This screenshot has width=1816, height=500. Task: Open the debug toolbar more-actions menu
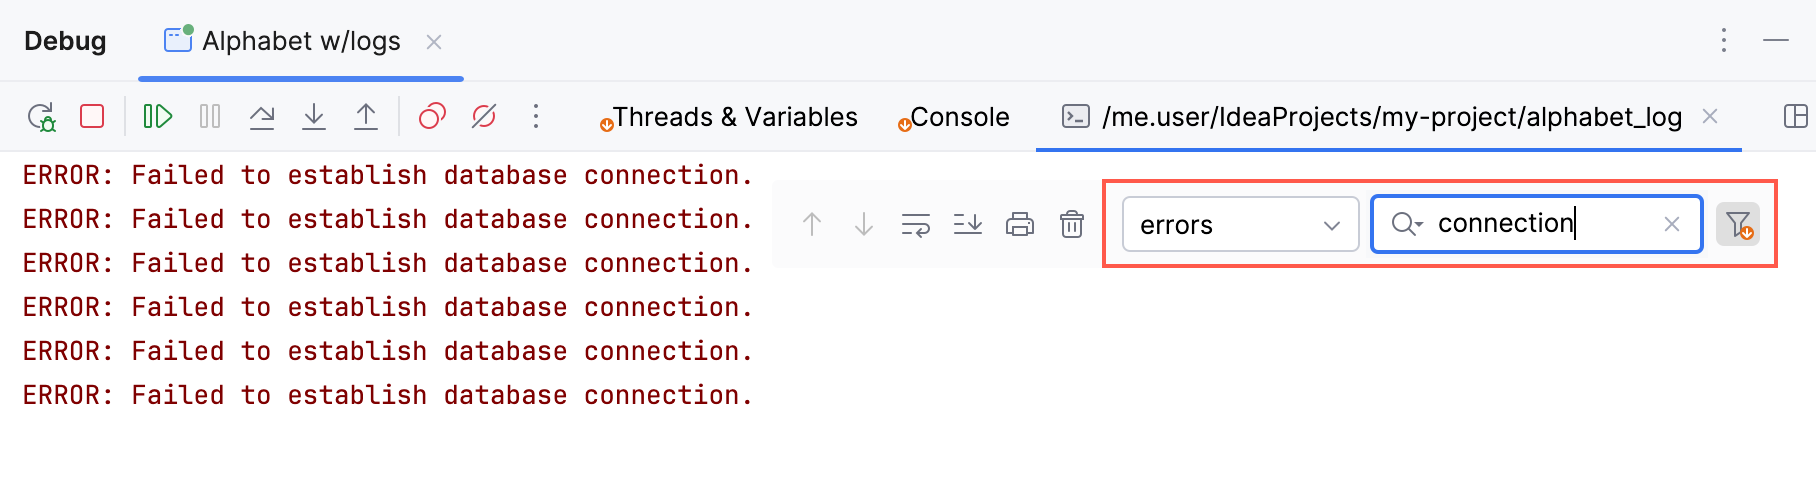coord(536,117)
